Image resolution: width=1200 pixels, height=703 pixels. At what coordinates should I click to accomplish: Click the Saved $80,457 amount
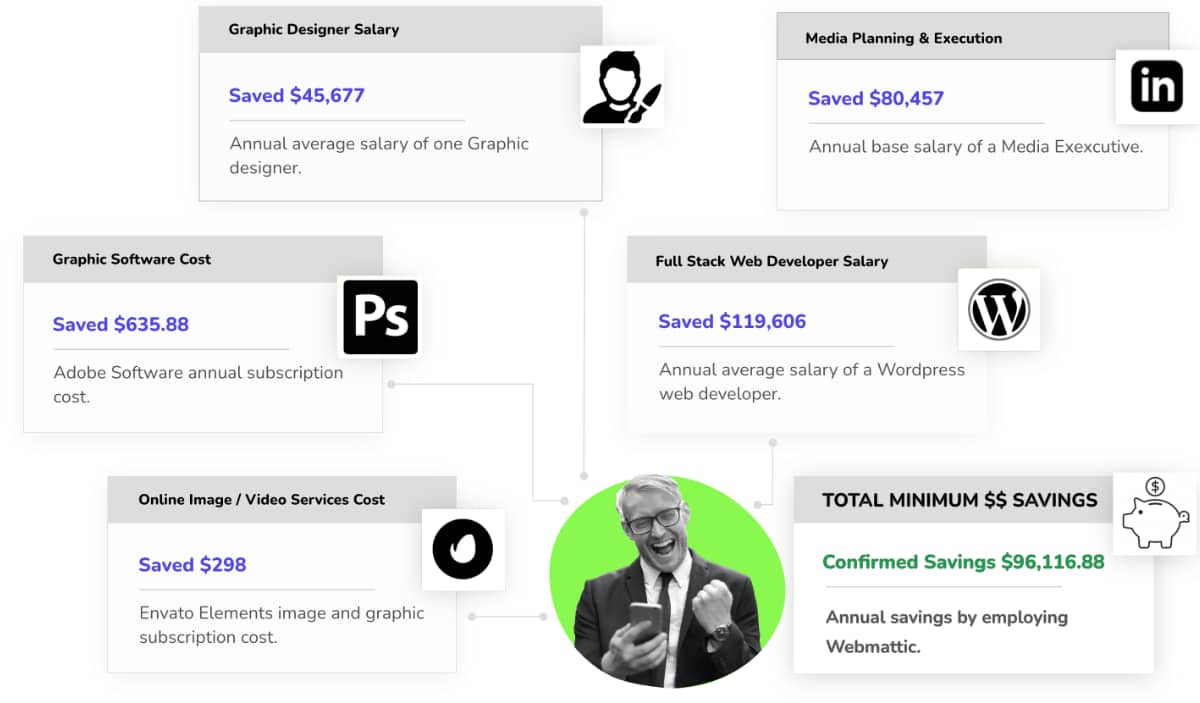875,98
